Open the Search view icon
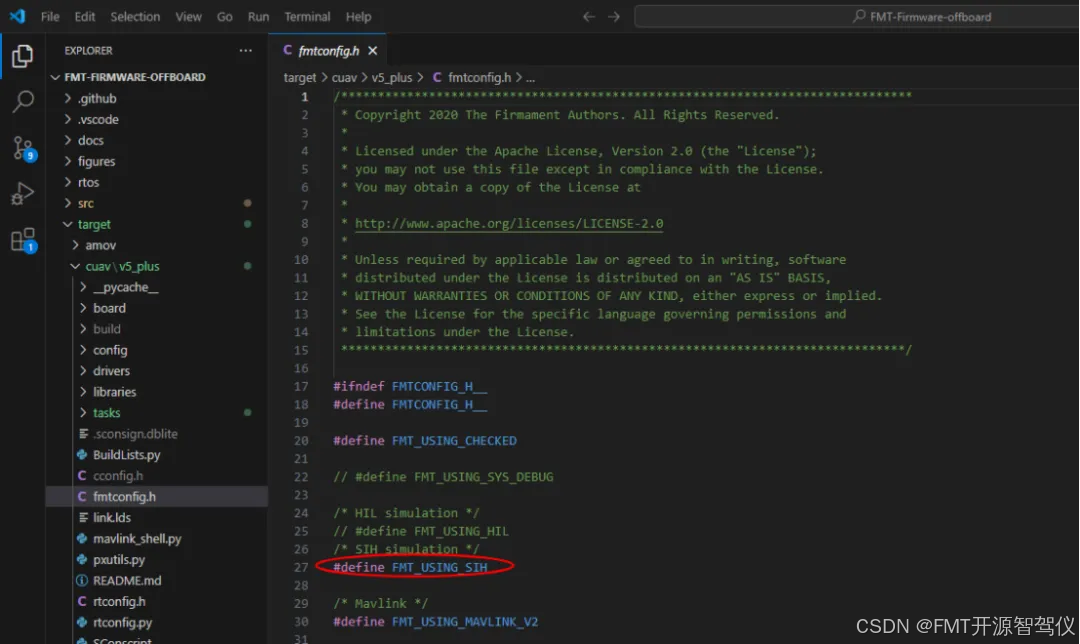Screen dimensions: 1080x644 [23, 101]
